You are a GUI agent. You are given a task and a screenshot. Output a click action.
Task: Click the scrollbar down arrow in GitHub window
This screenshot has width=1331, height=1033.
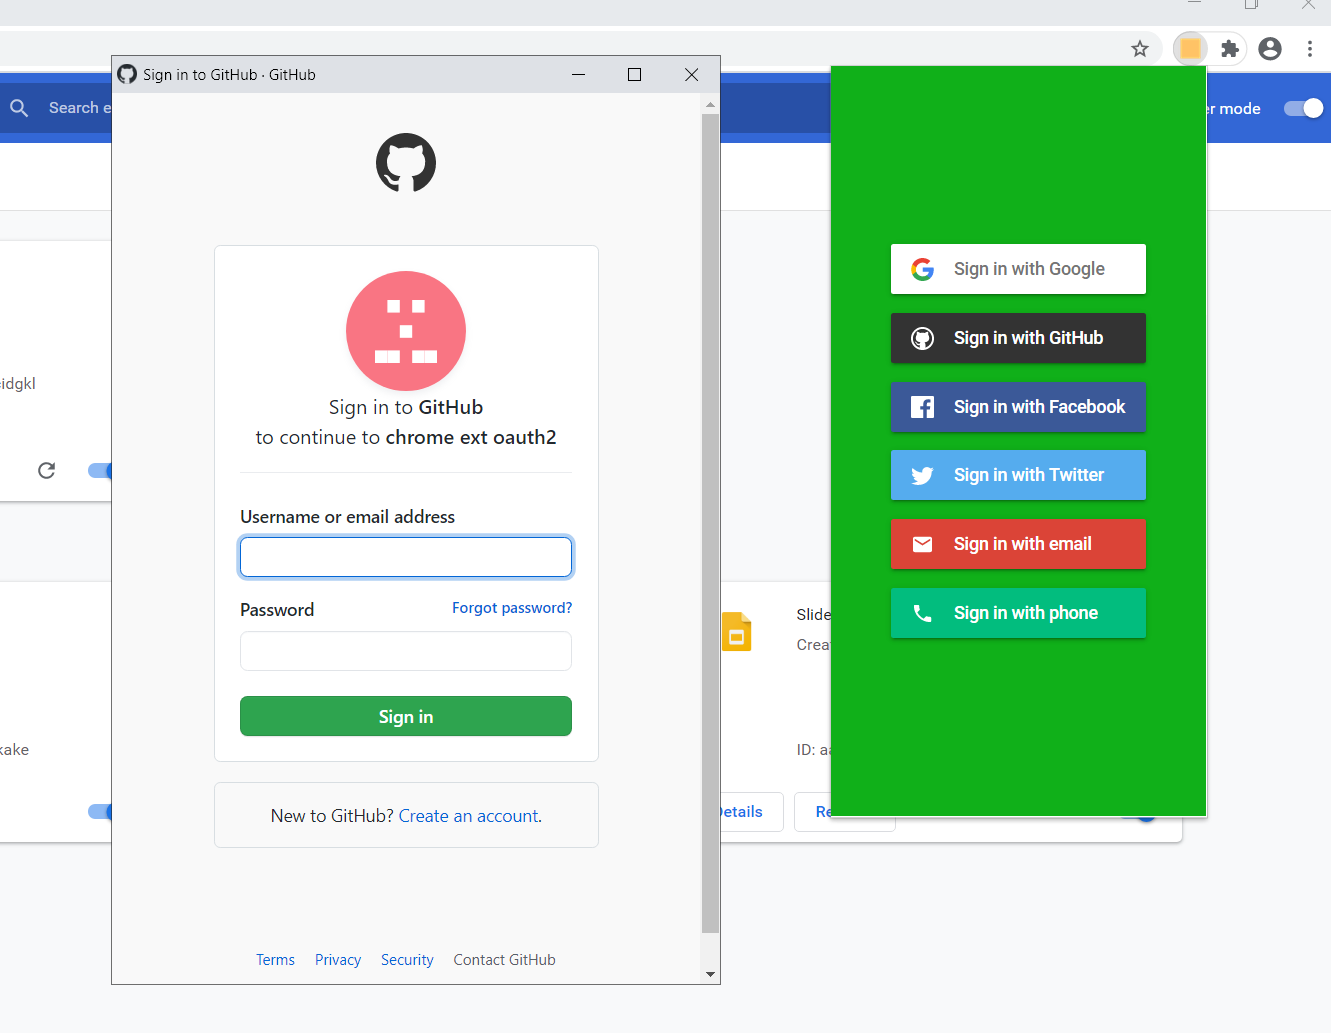click(711, 974)
